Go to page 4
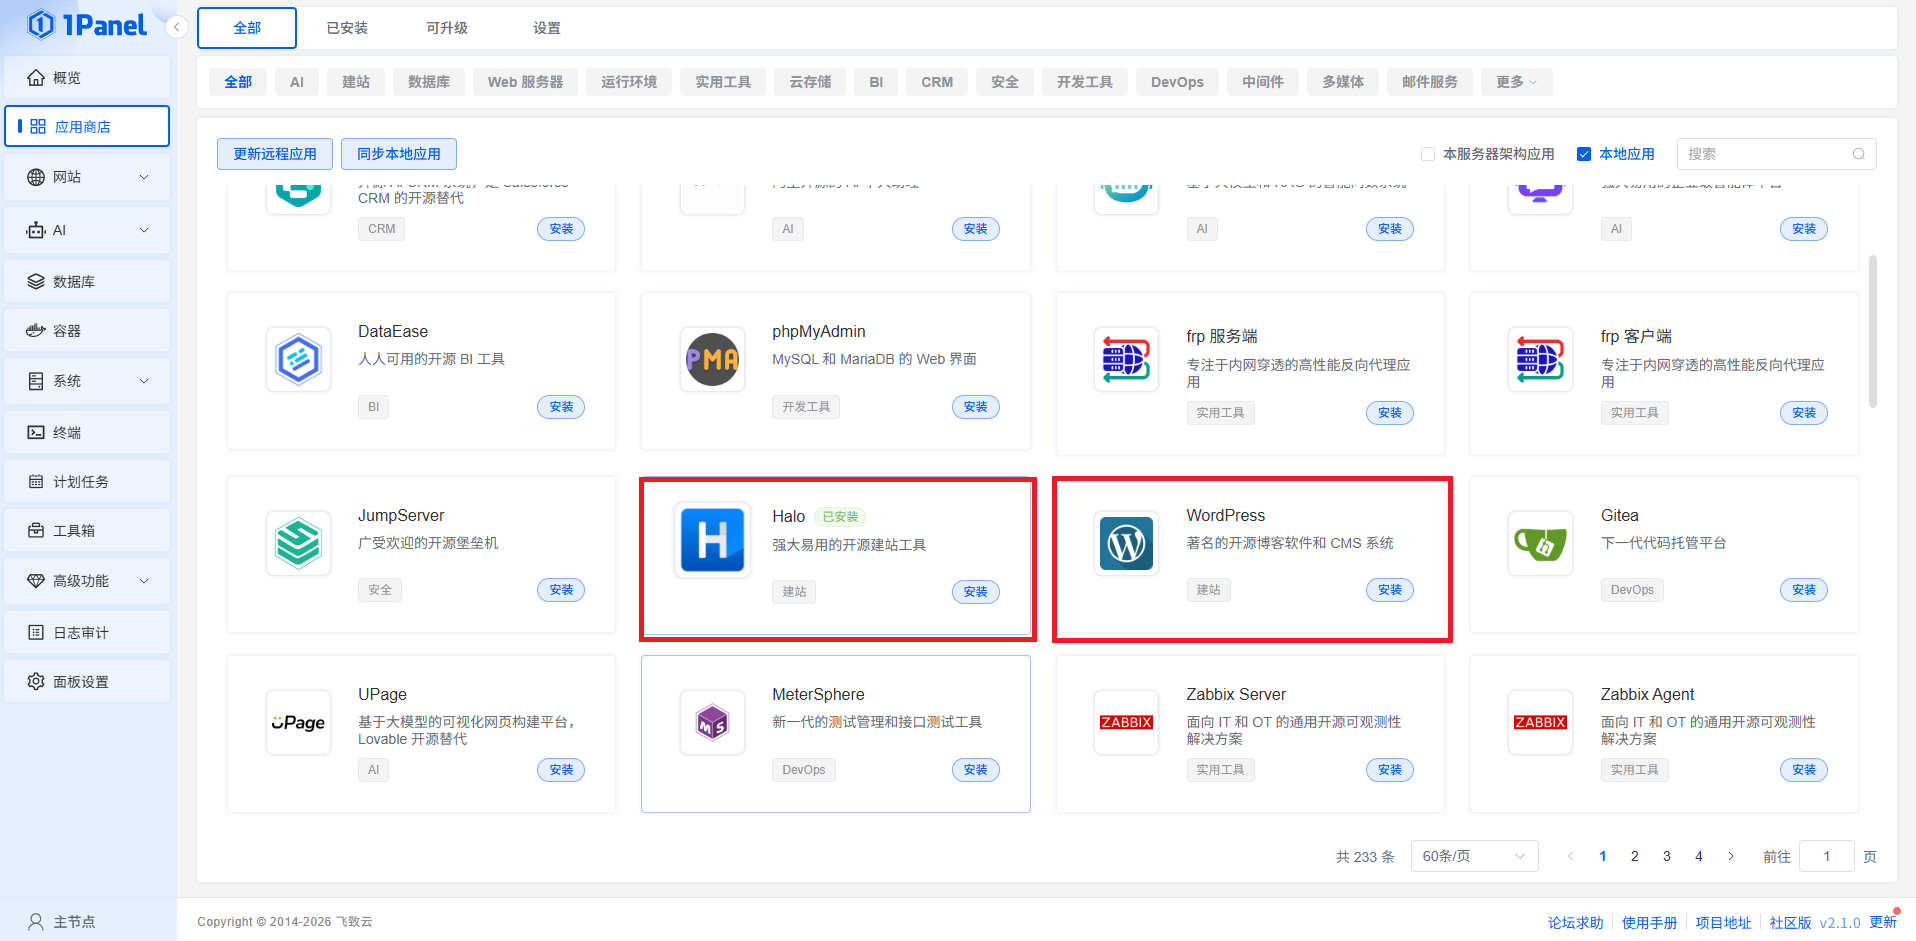 1699,856
